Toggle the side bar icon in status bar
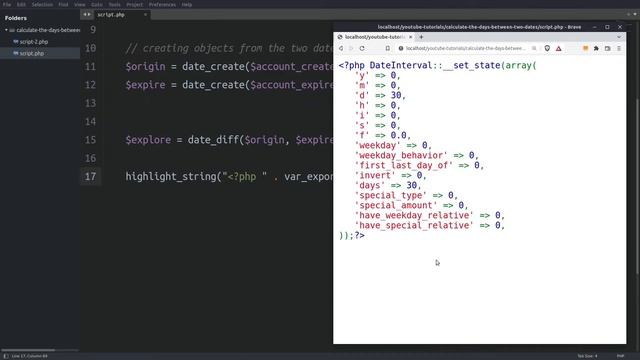640x360 pixels. tap(6, 356)
